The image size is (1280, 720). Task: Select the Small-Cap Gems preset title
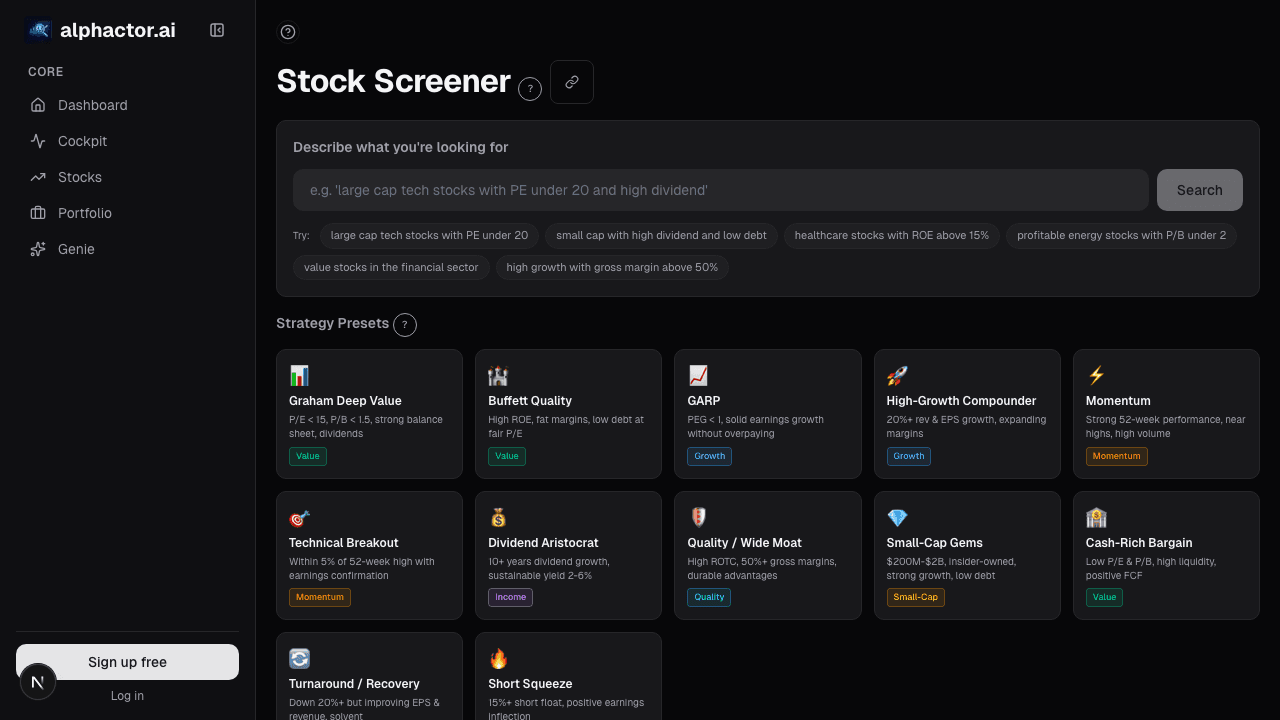[x=935, y=543]
